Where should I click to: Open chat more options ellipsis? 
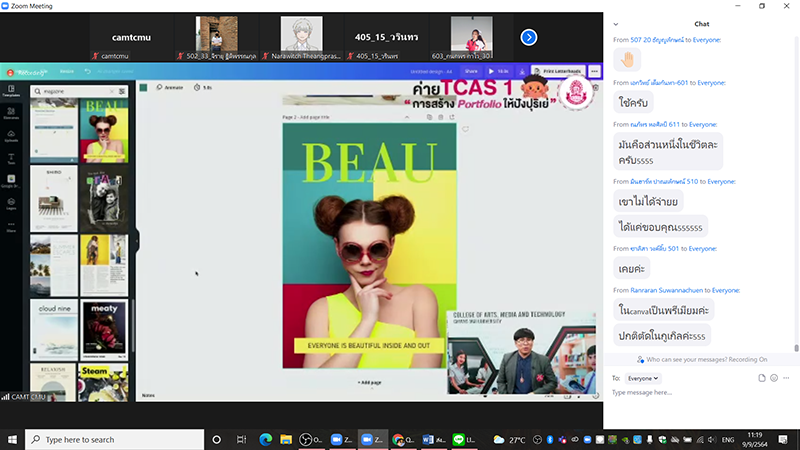click(786, 378)
